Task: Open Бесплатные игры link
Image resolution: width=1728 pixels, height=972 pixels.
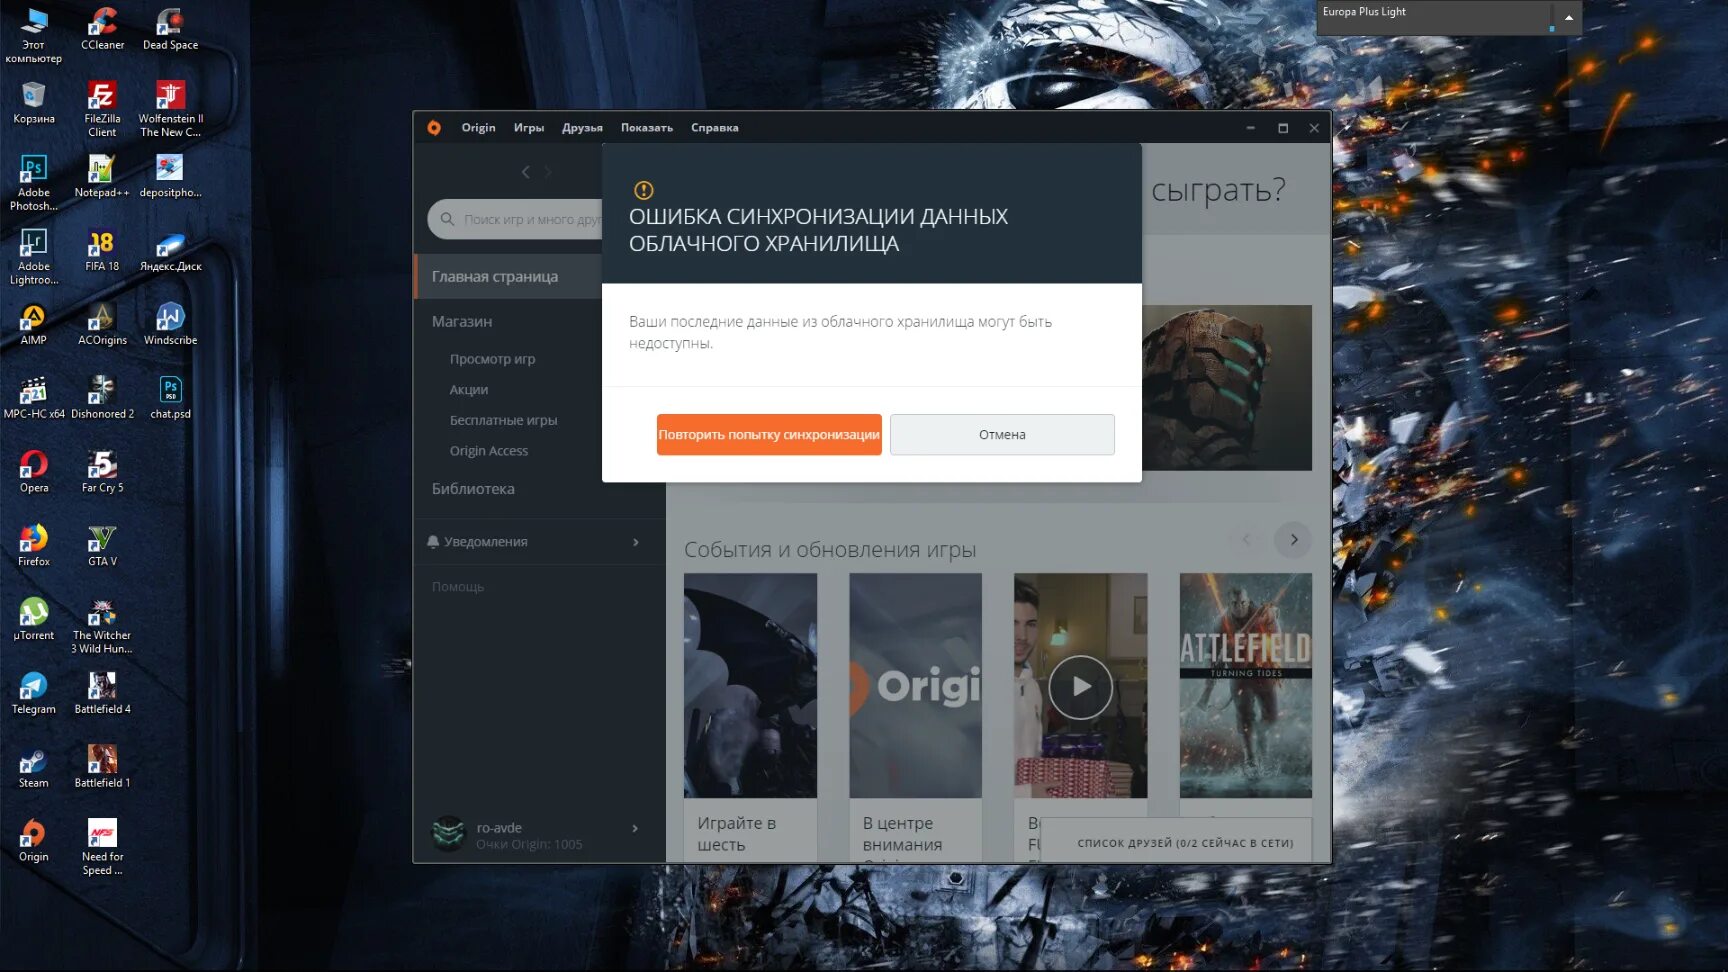Action: [503, 421]
